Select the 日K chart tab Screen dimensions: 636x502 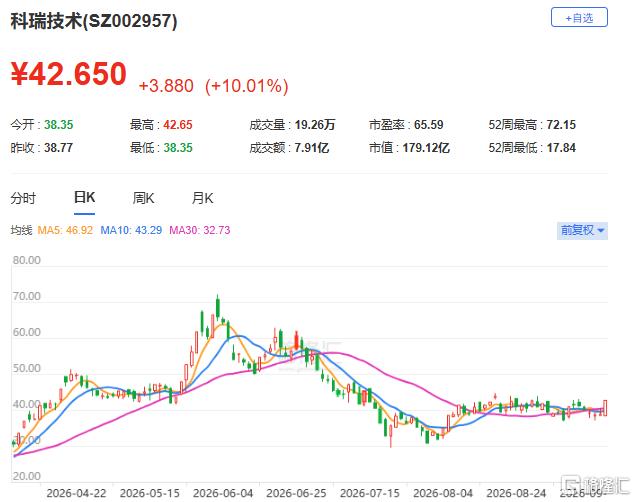click(84, 197)
